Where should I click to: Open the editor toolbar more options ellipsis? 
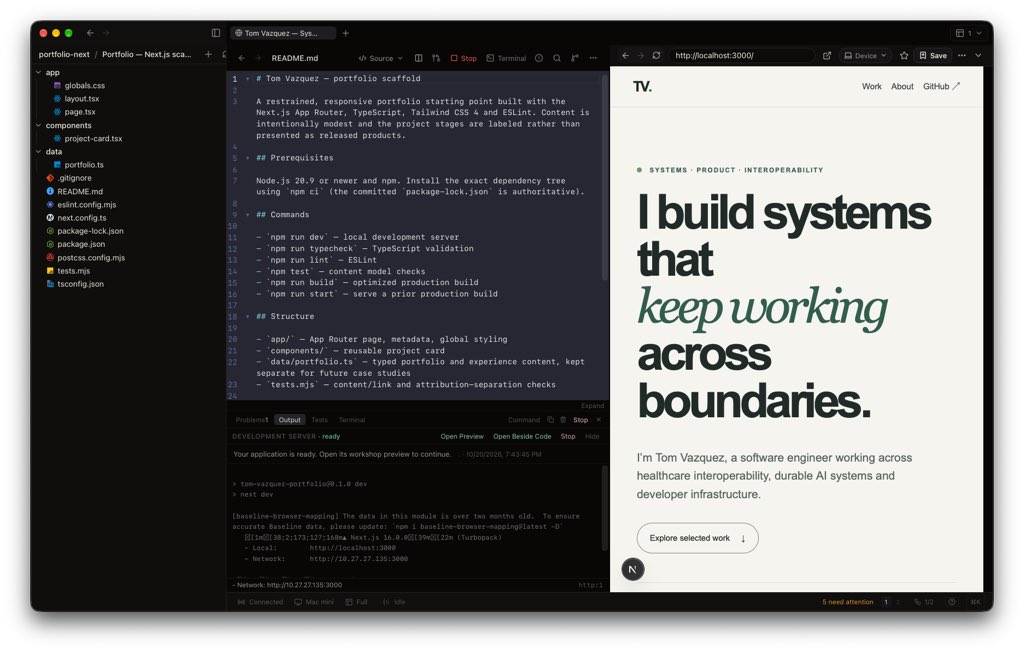coord(593,58)
